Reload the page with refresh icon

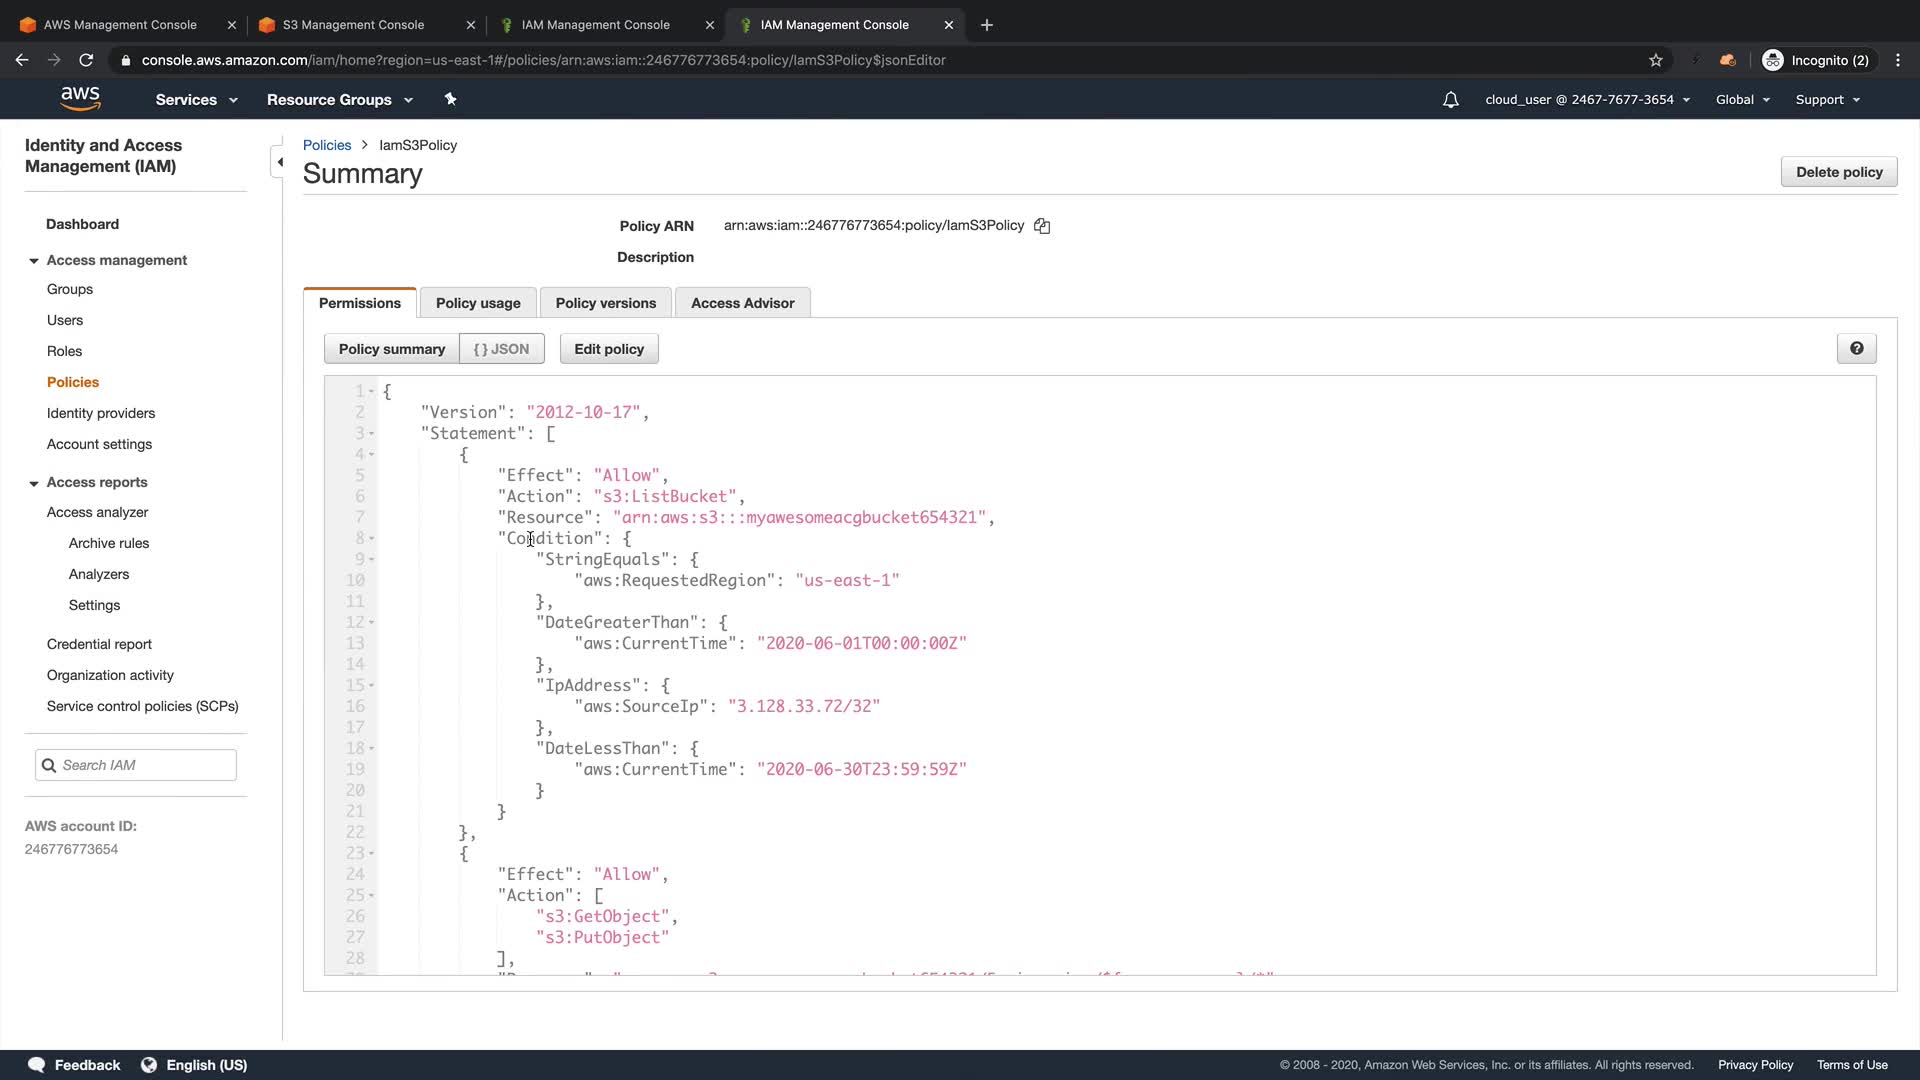point(87,60)
